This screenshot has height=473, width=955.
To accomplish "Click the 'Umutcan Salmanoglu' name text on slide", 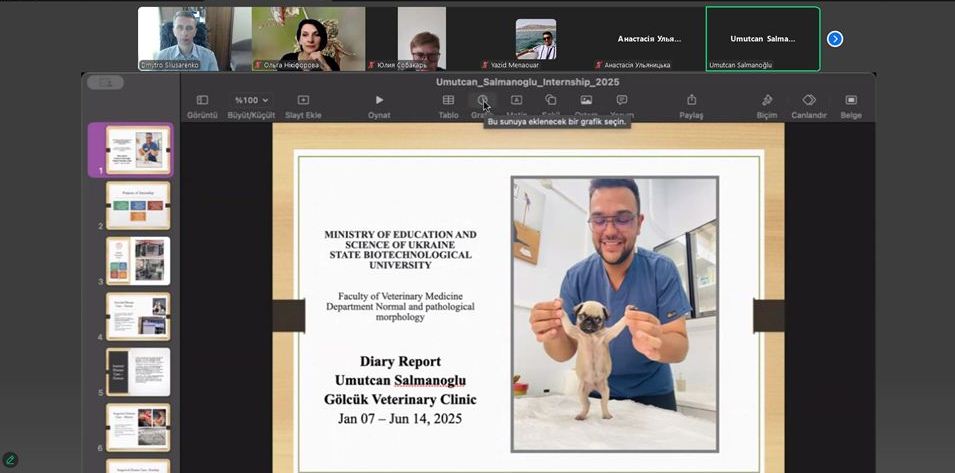I will 400,380.
